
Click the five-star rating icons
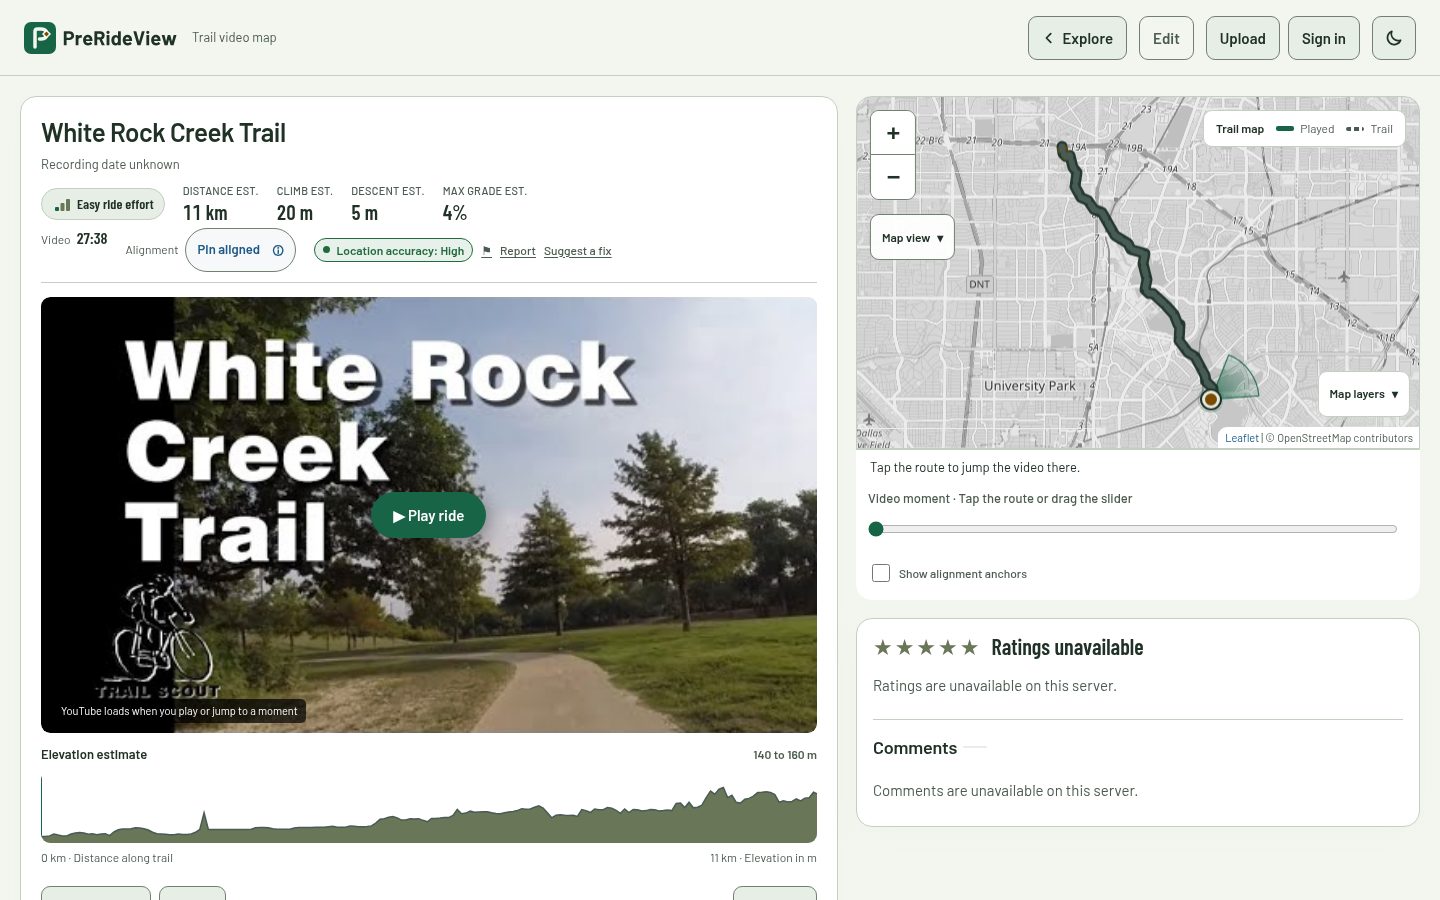coord(926,648)
